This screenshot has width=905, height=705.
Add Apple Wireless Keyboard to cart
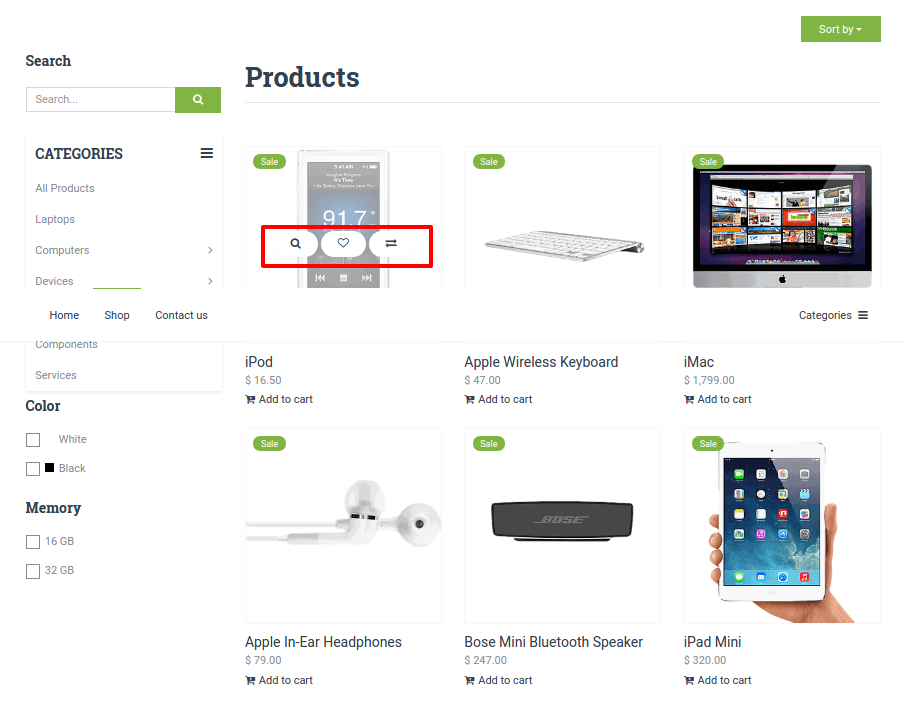499,400
